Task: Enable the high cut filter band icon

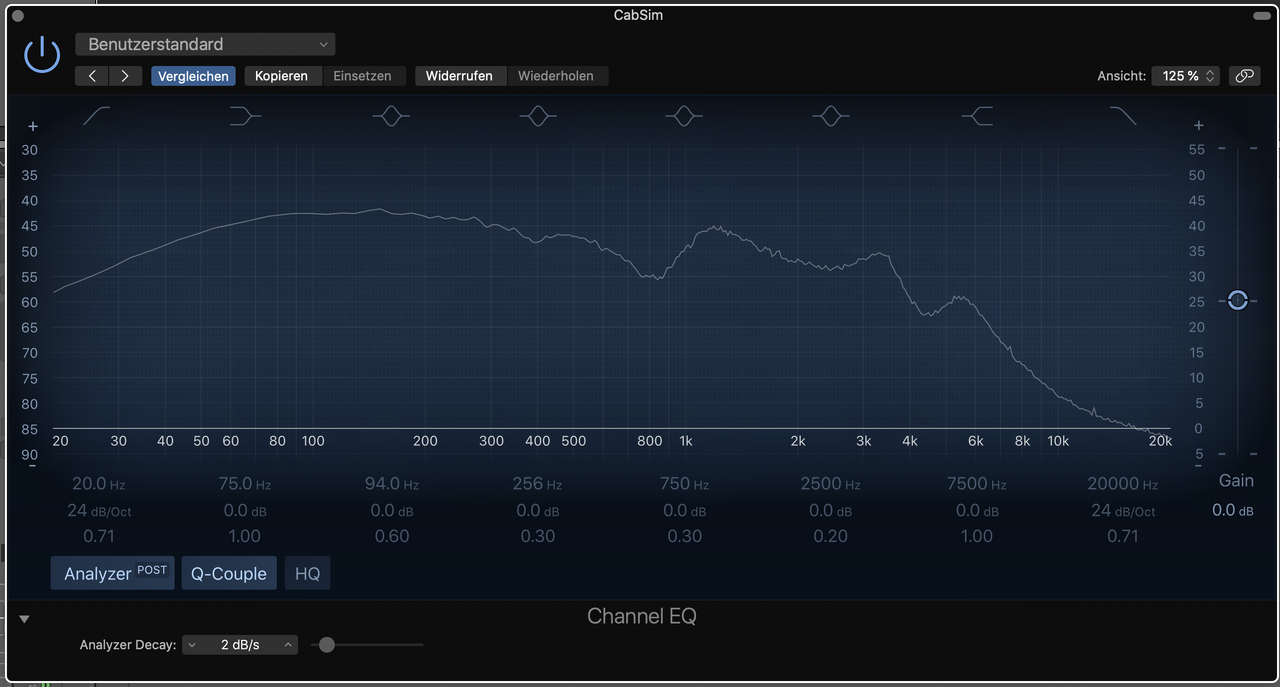Action: pos(1123,116)
